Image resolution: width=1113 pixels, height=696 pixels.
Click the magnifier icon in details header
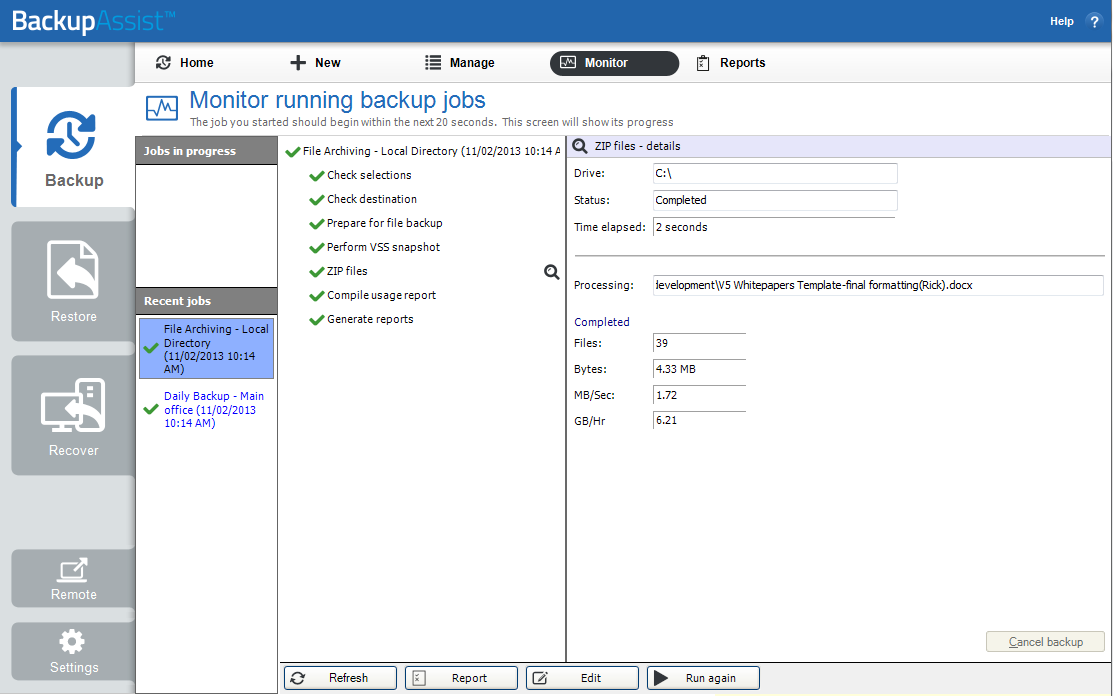(580, 146)
